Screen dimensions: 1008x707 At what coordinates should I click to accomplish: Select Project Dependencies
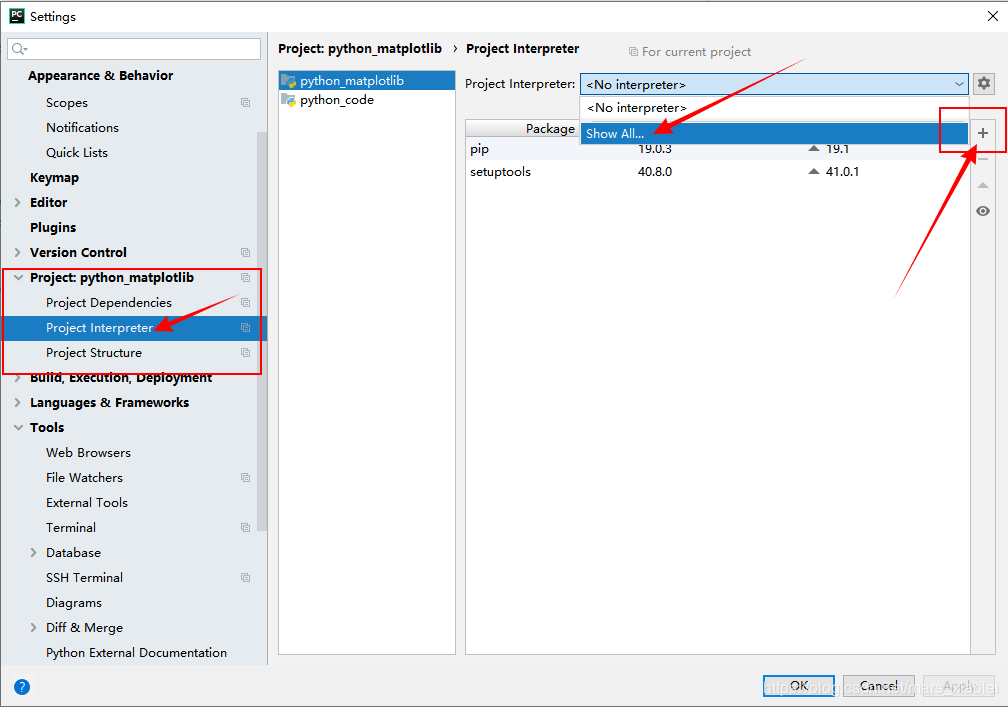pyautogui.click(x=109, y=303)
